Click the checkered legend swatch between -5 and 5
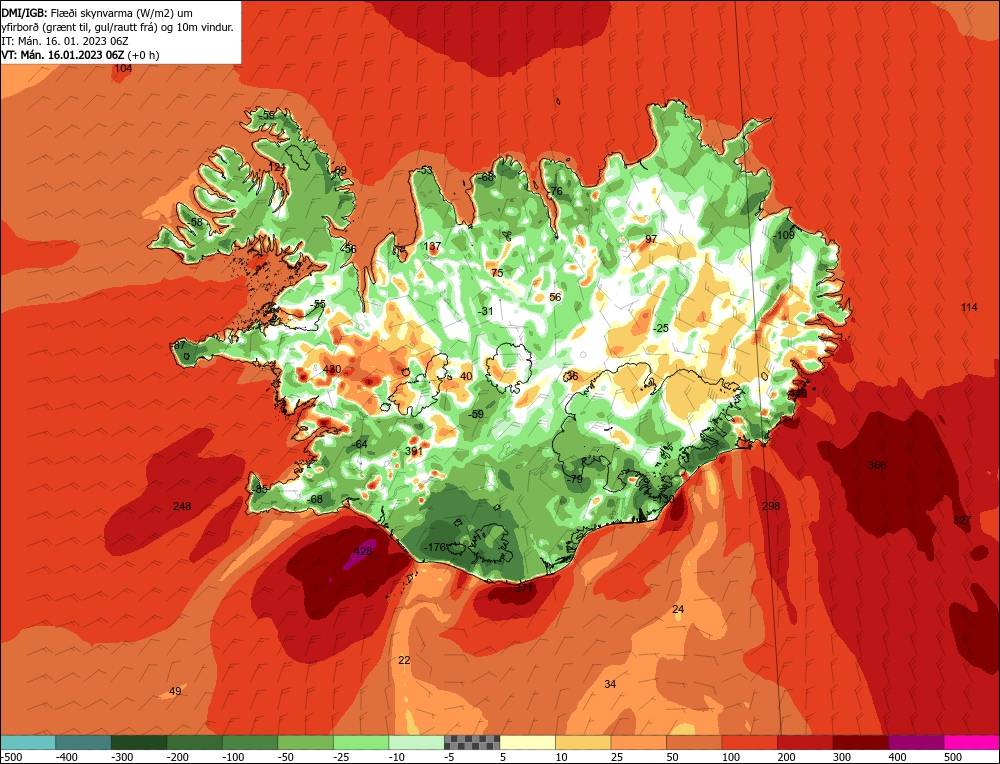The image size is (1000, 764). click(x=472, y=742)
